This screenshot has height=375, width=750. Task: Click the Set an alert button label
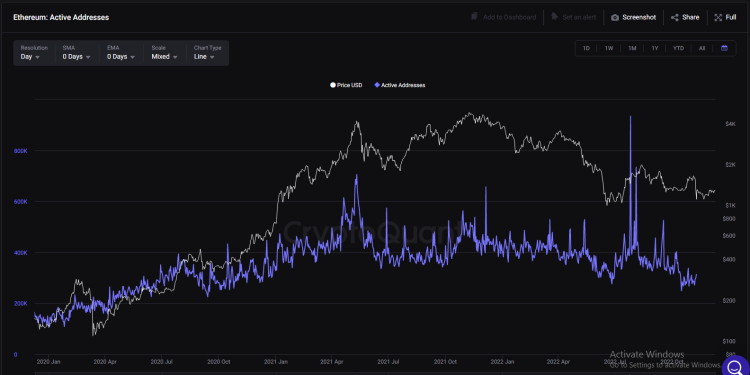coord(579,17)
